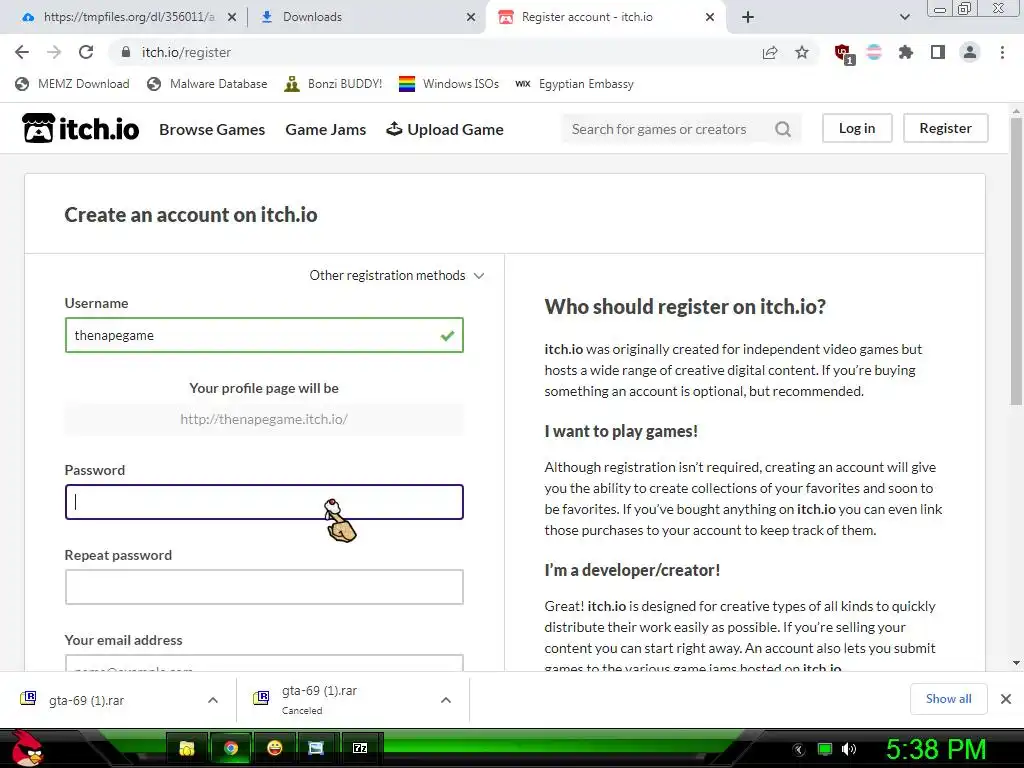This screenshot has height=768, width=1024.
Task: Click the smiley face taskbar icon
Action: [274, 748]
